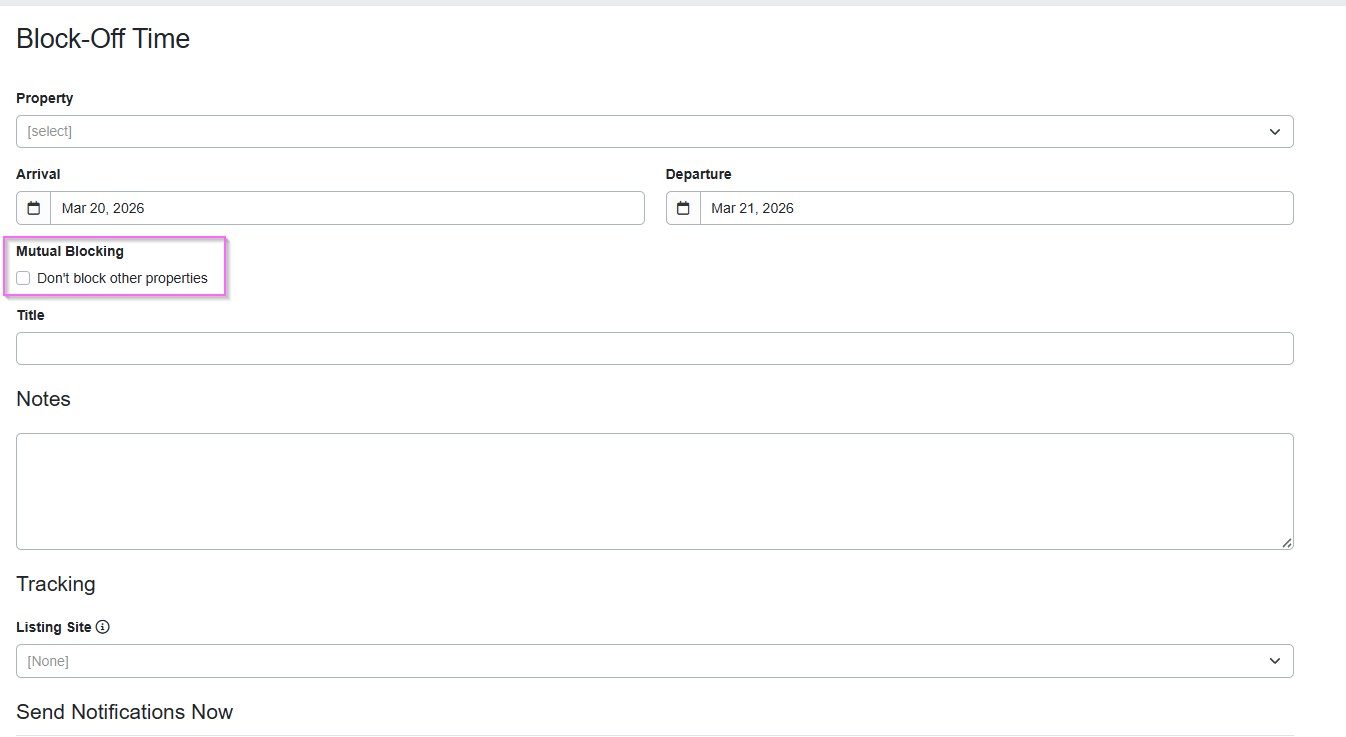The image size is (1346, 737).
Task: Click inside the Notes text area
Action: 654,490
